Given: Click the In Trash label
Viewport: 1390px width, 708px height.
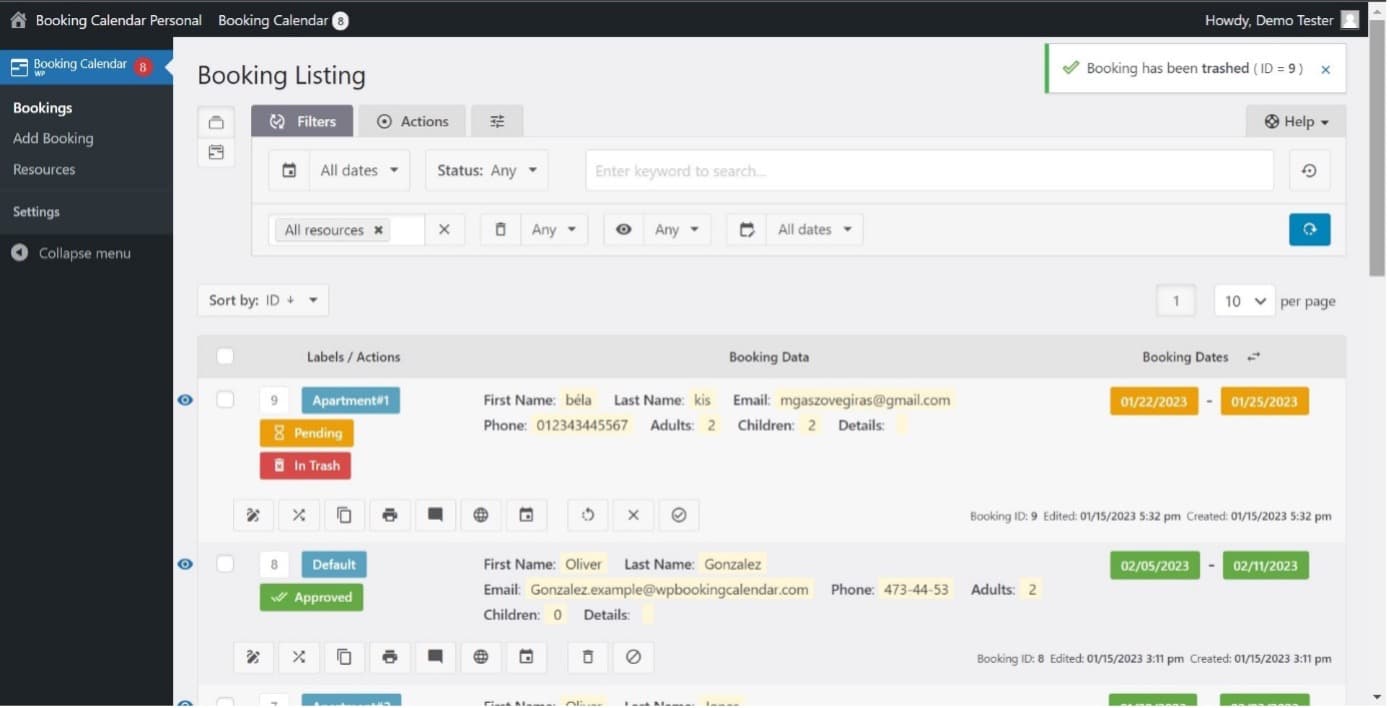Looking at the screenshot, I should [305, 466].
